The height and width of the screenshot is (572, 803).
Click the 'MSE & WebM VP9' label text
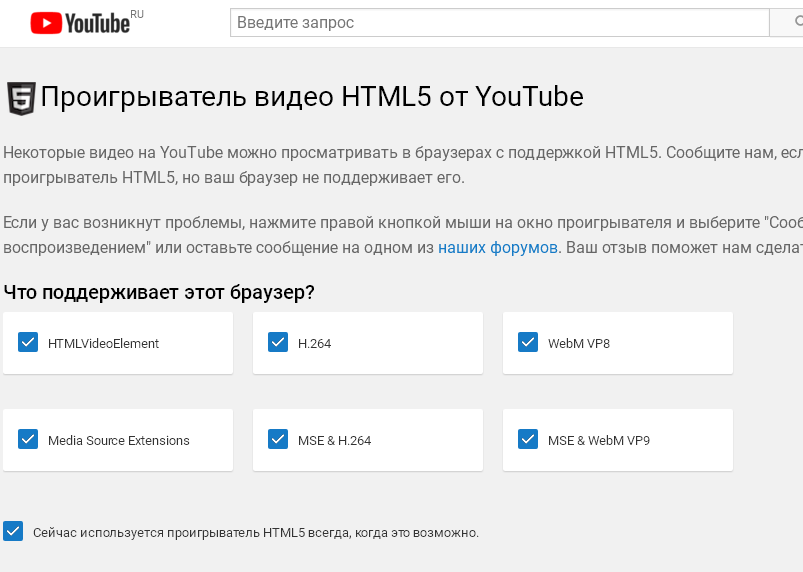coord(599,440)
